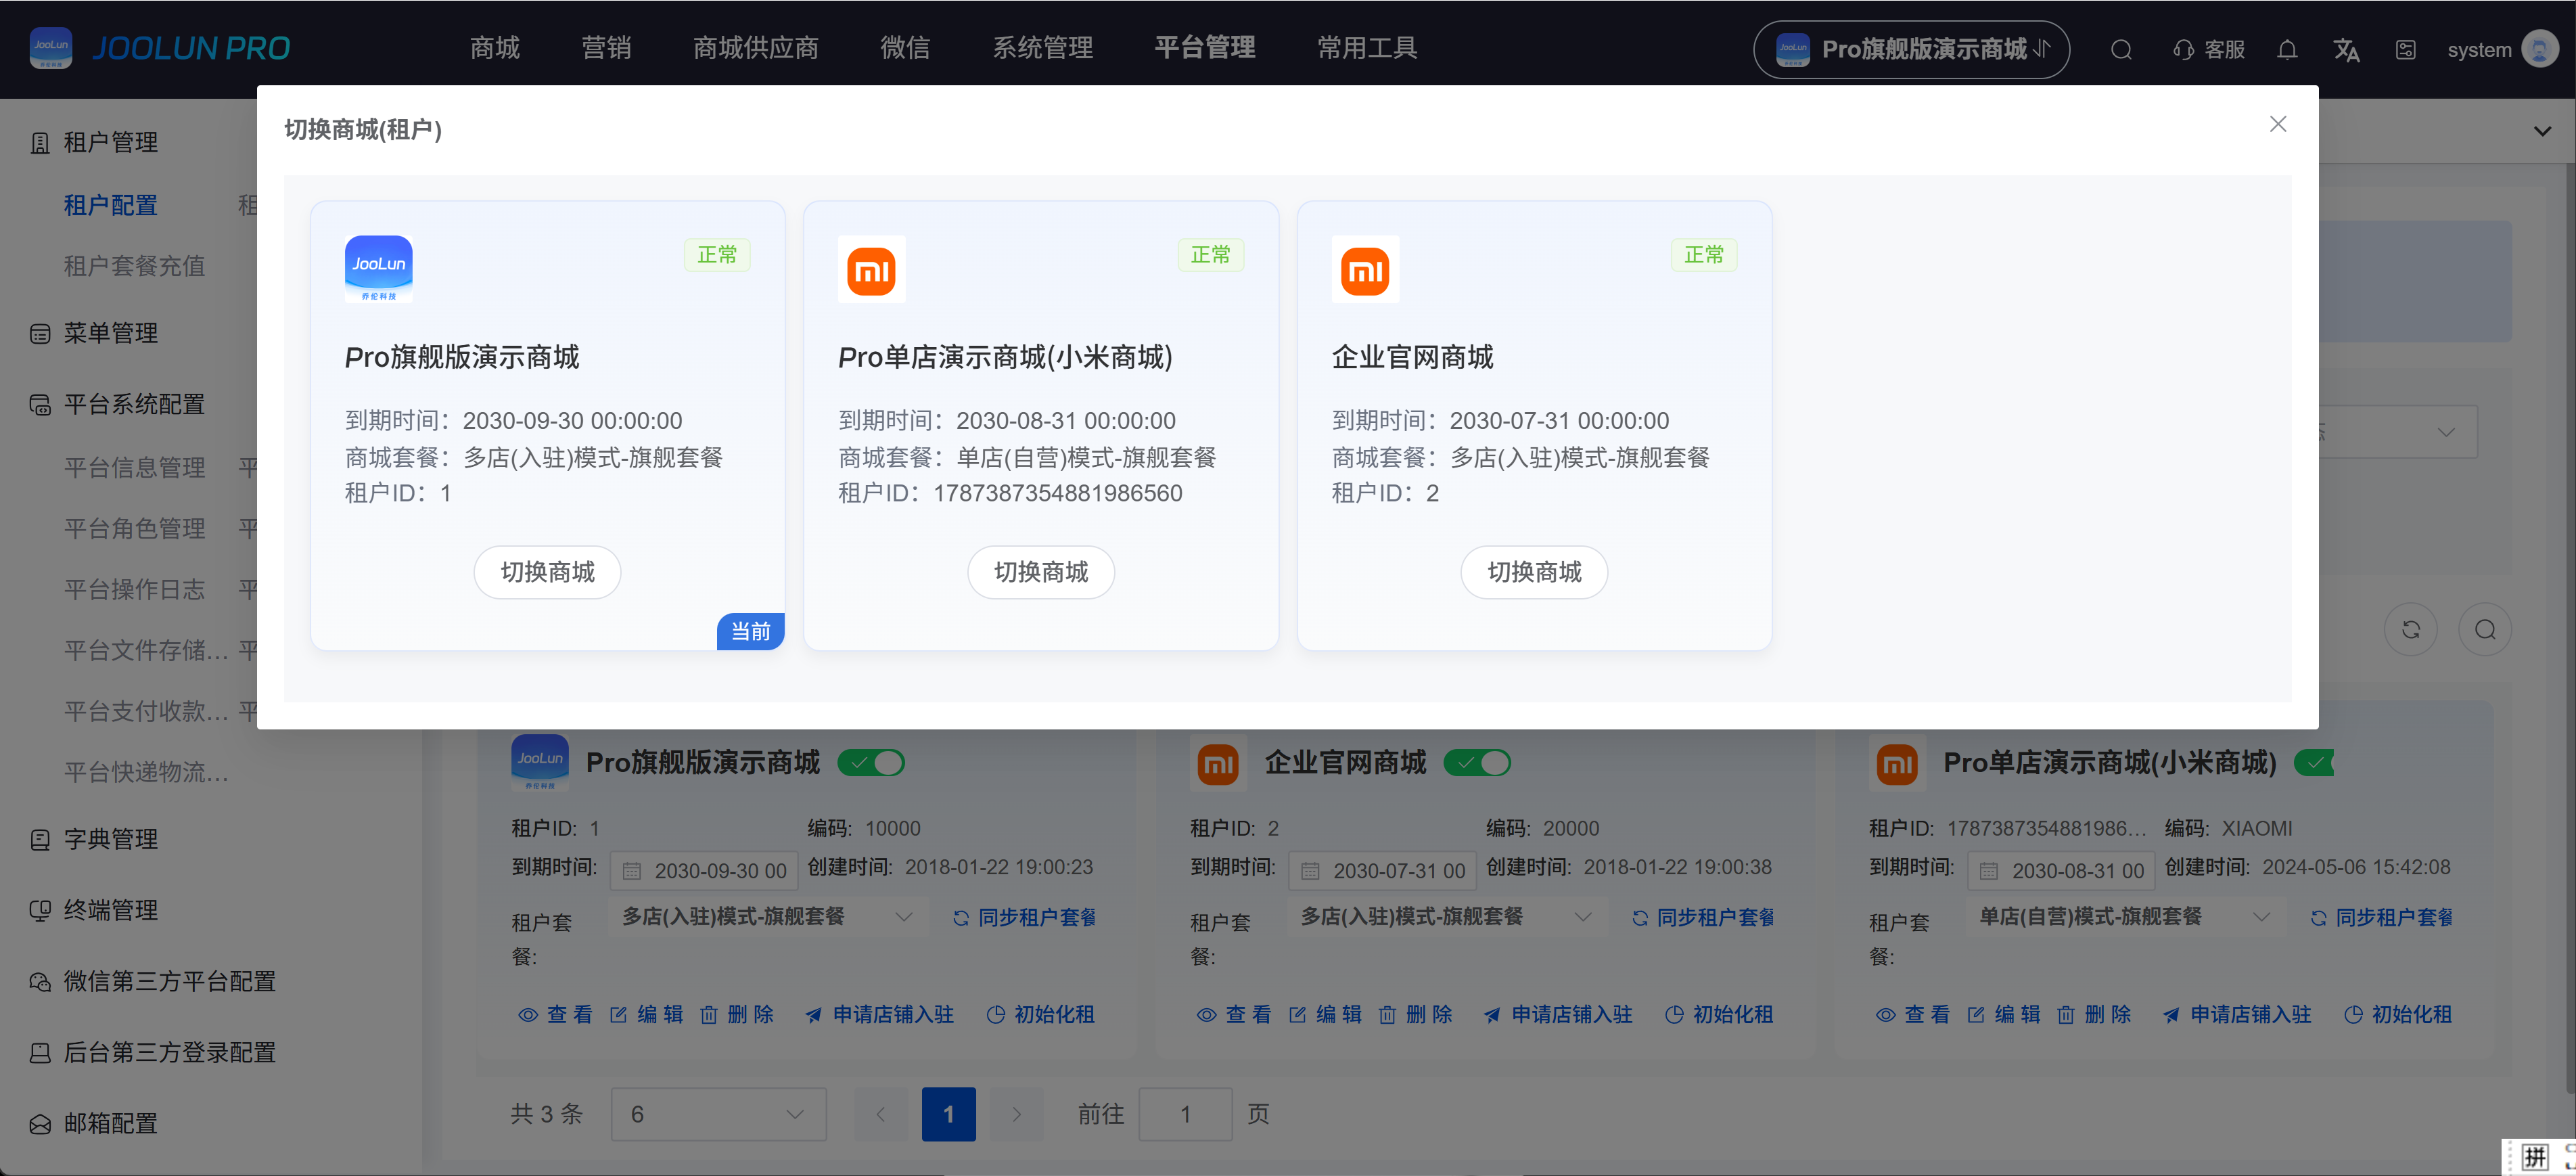Image resolution: width=2576 pixels, height=1176 pixels.
Task: Click the Mi logo on Pro单店演示商城 card
Action: coord(872,268)
